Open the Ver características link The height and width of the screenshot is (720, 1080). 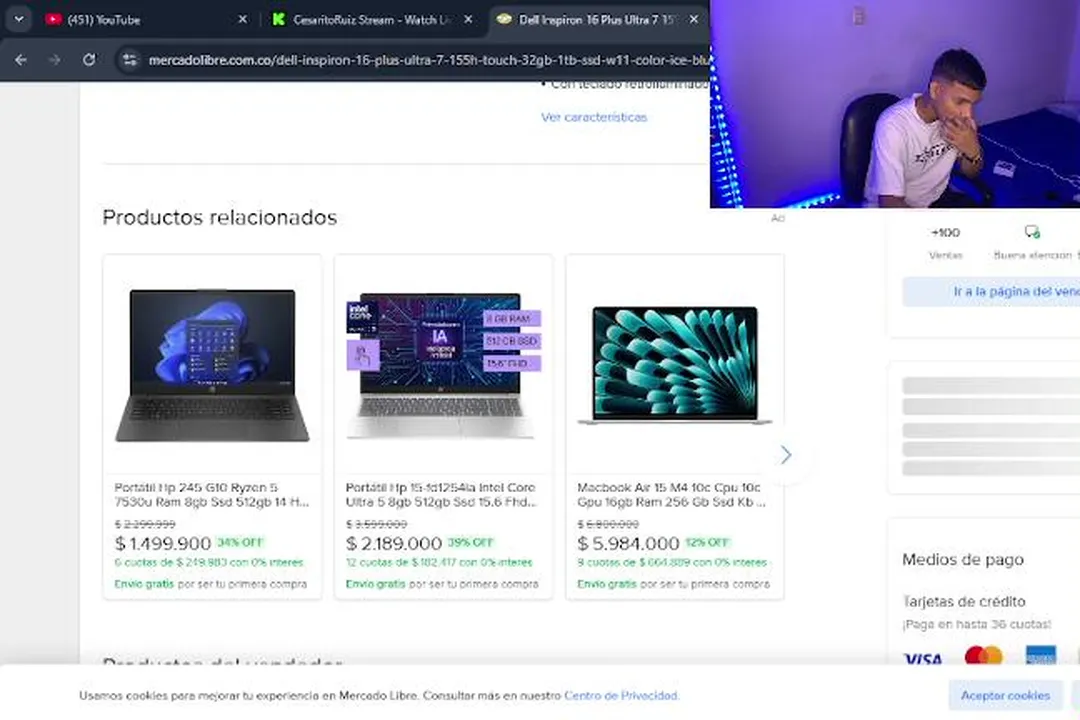coord(594,117)
